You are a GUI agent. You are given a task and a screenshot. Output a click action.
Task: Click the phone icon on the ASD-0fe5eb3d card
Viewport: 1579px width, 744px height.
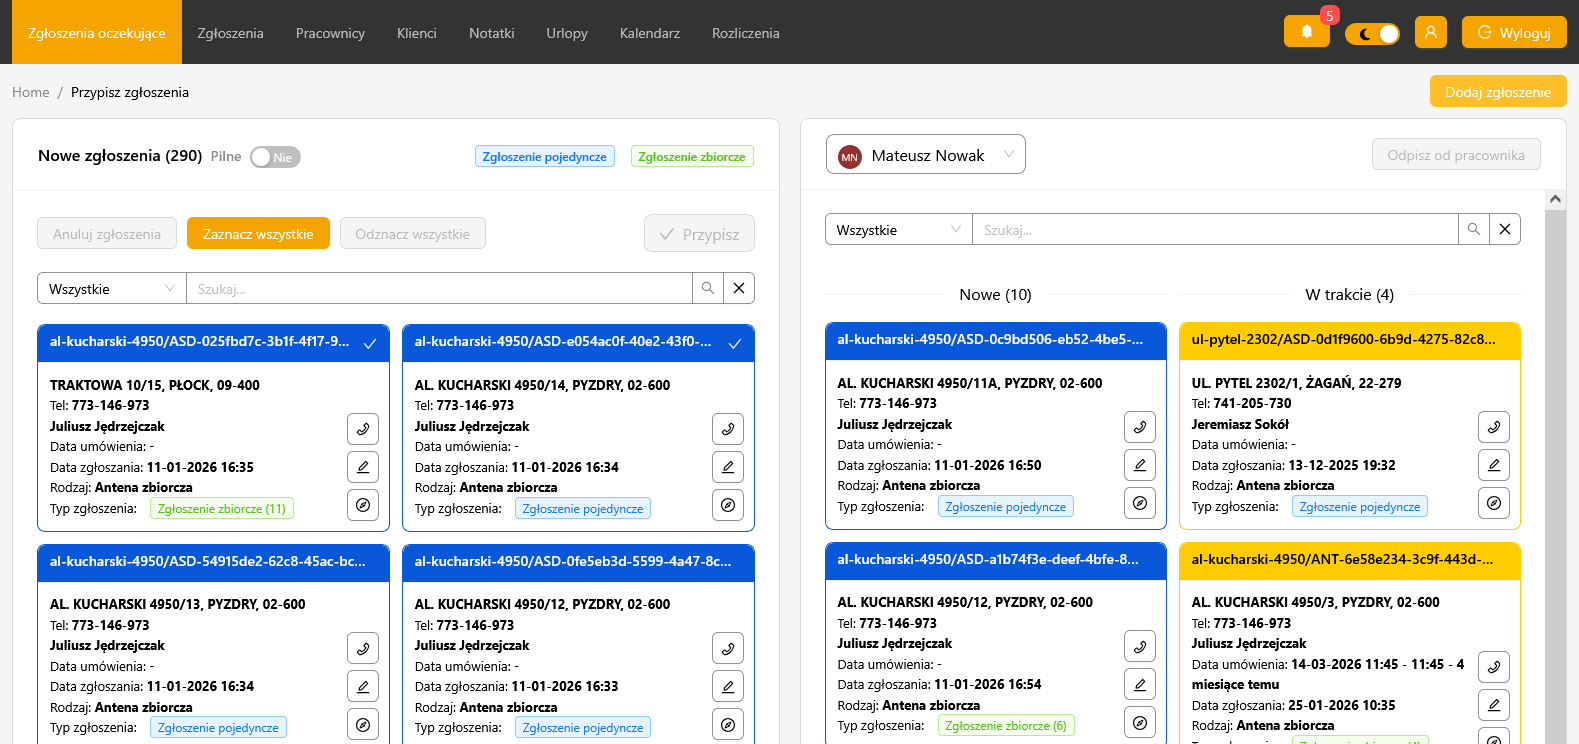(728, 648)
